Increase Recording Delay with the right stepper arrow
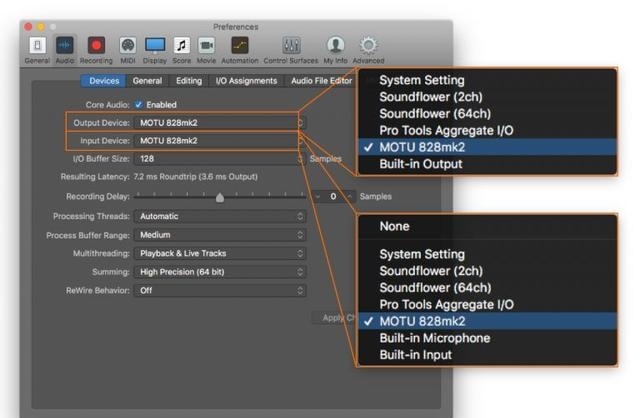 coord(350,197)
